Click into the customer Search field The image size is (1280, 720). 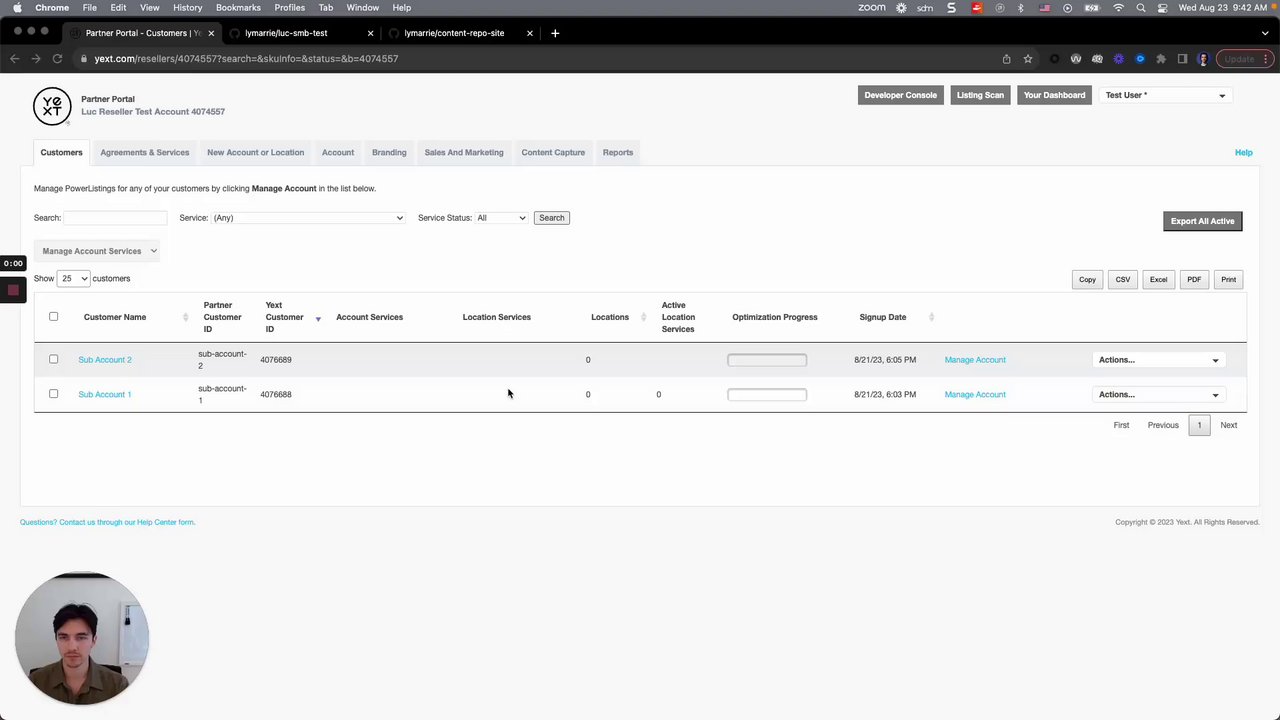pos(116,218)
